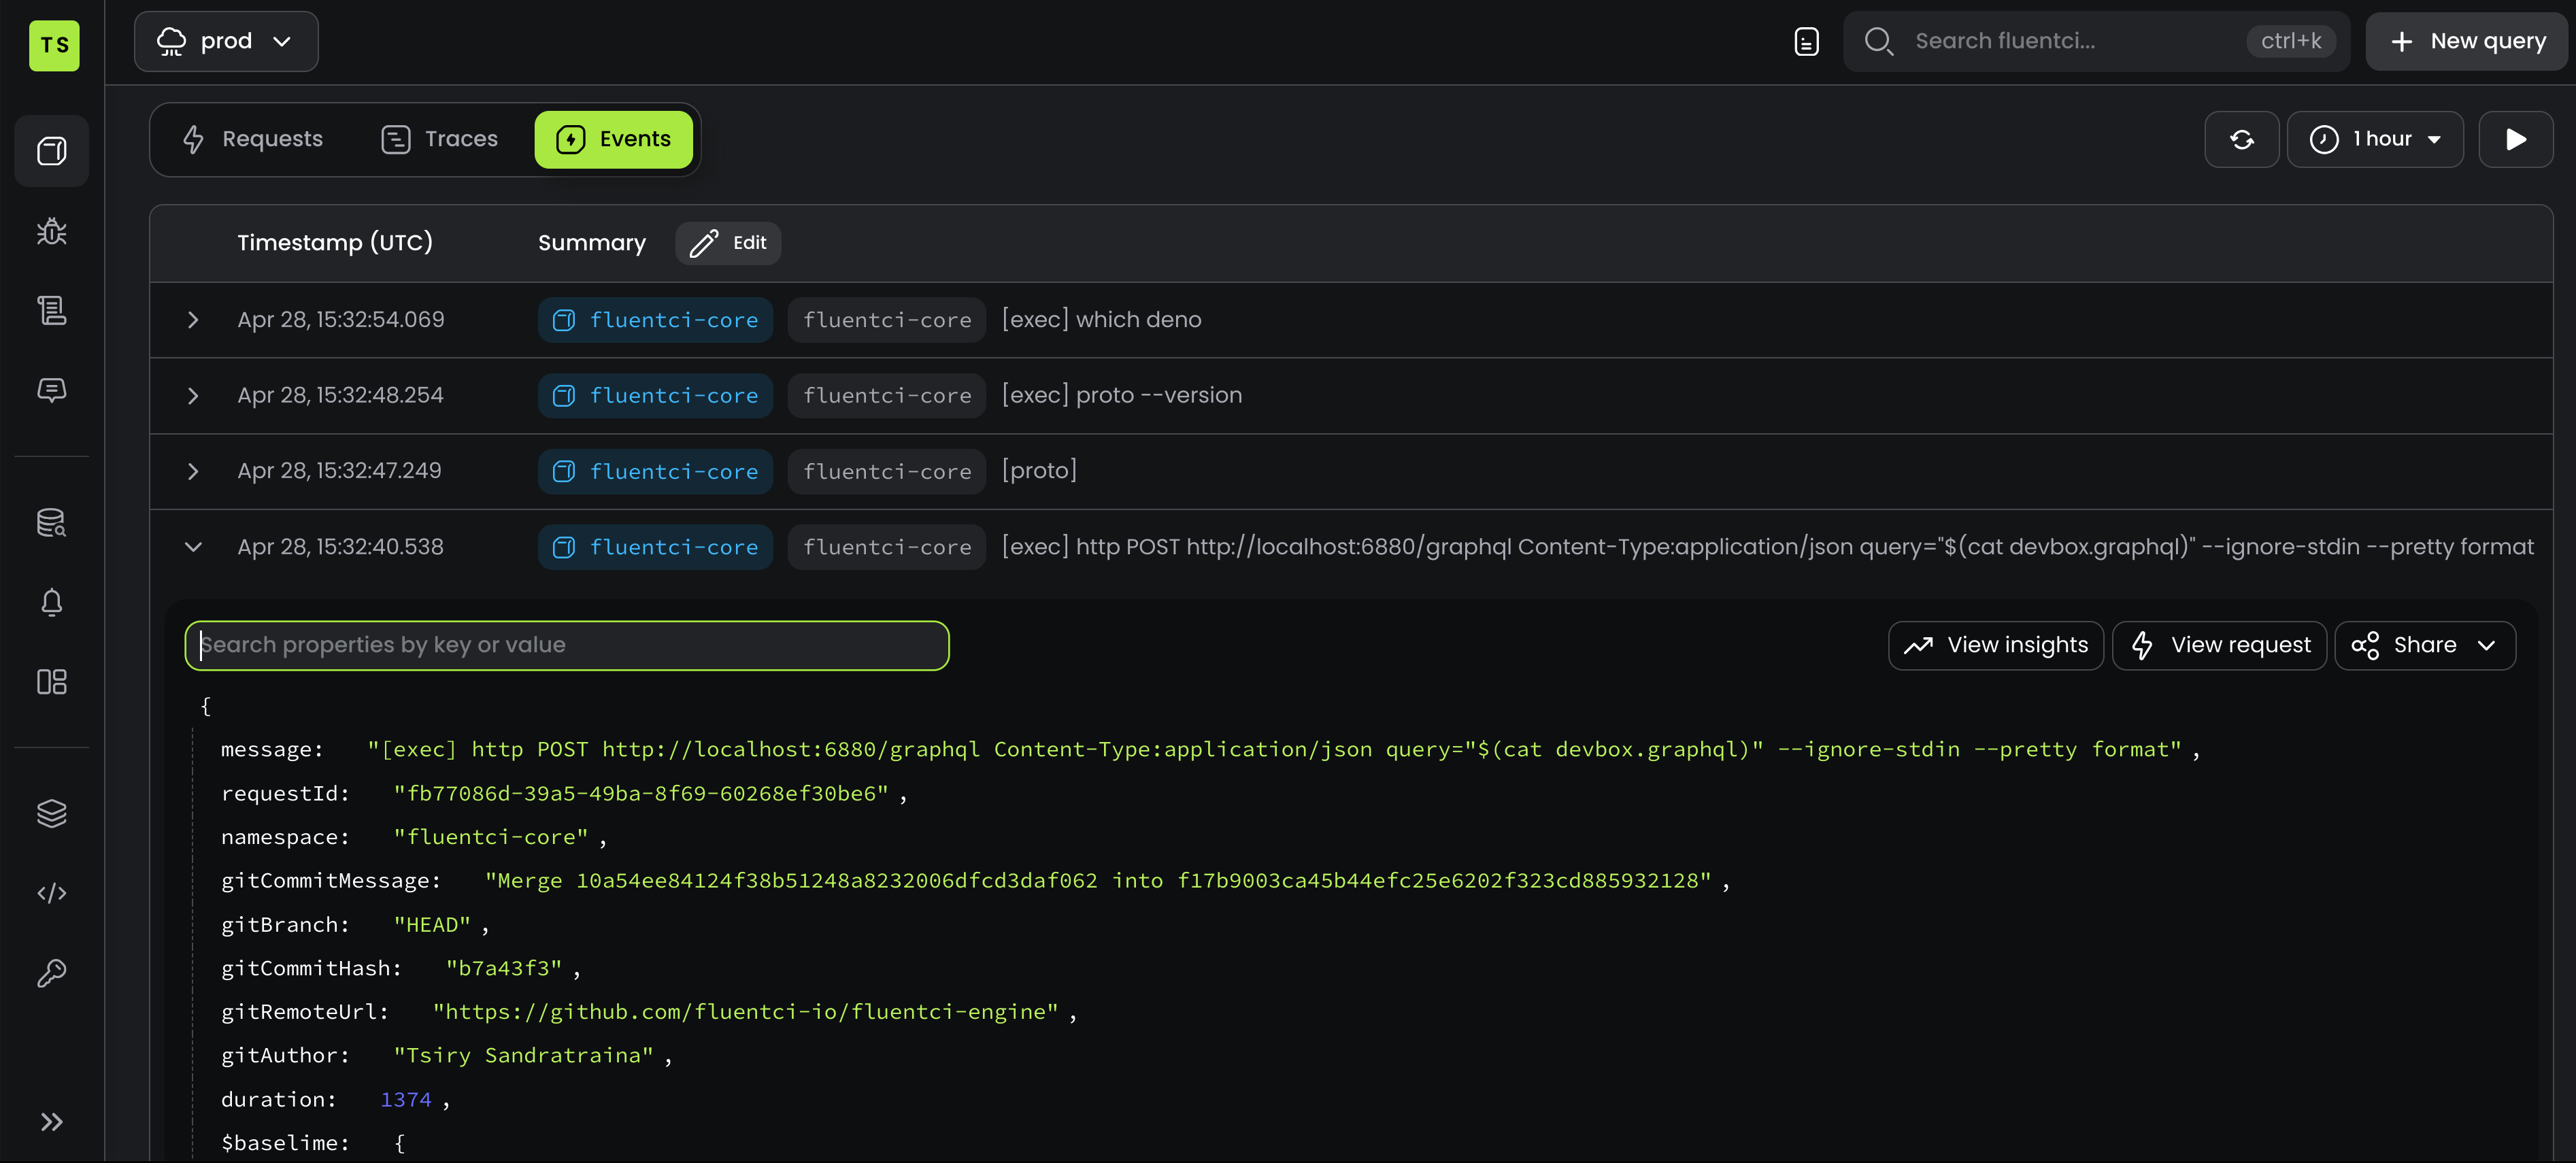Open the scroll logs icon in sidebar

pyautogui.click(x=52, y=310)
